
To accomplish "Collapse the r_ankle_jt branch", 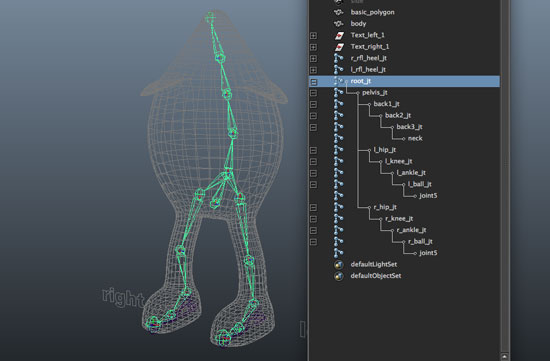I will pos(313,230).
